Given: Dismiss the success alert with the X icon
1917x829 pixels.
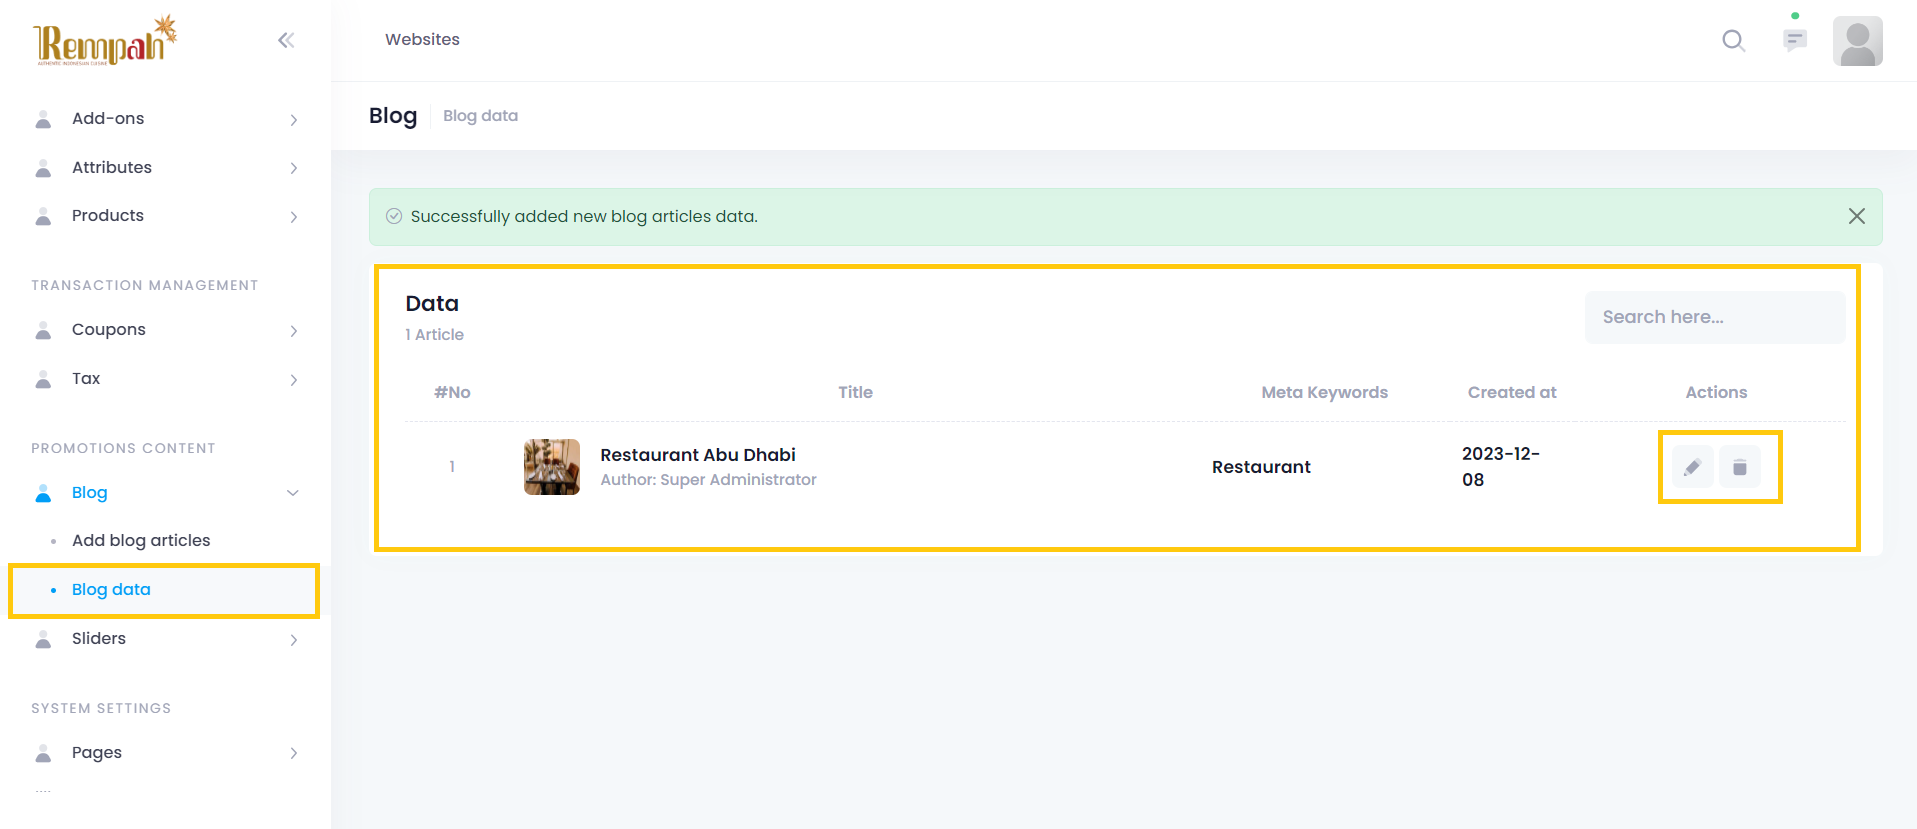Looking at the screenshot, I should [1856, 216].
